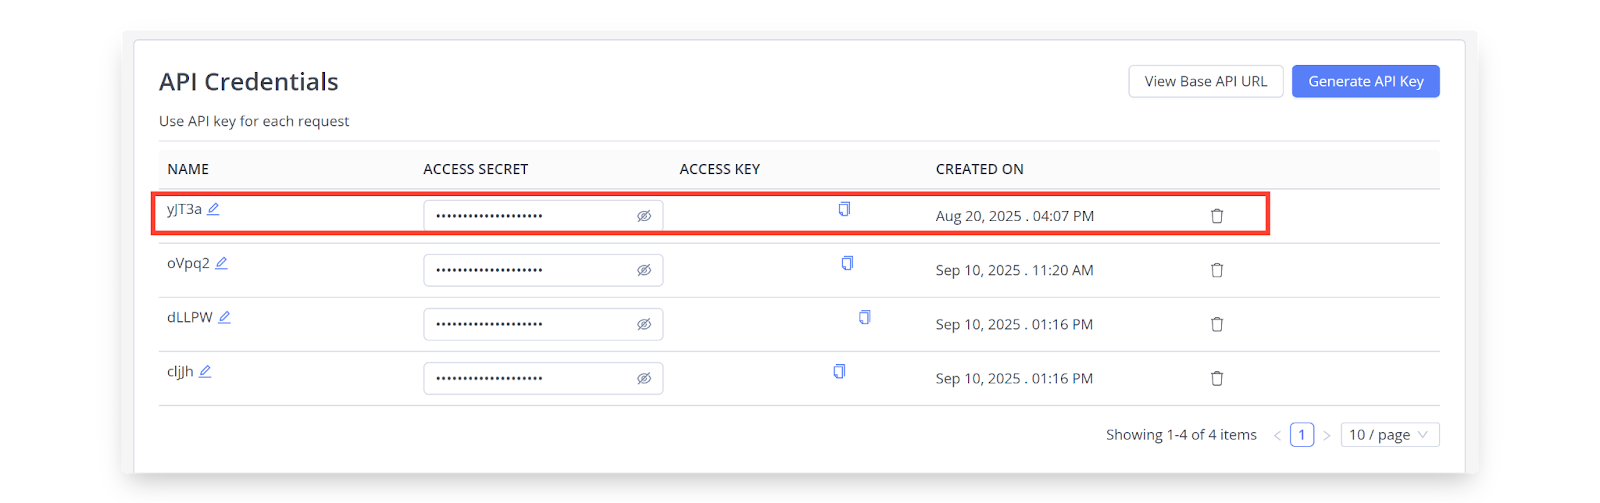This screenshot has width=1600, height=503.
Task: Open the 10 / page size dropdown
Action: coord(1389,435)
